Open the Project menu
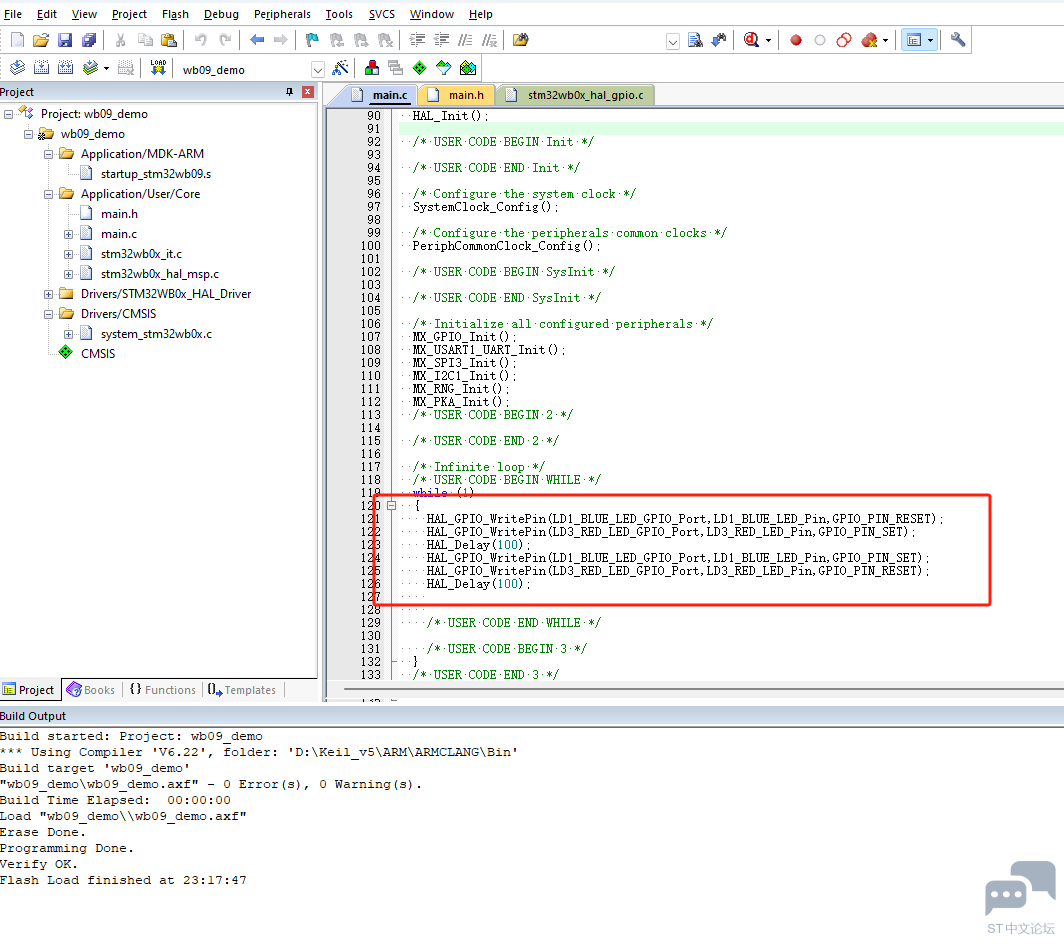1064x944 pixels. (129, 14)
